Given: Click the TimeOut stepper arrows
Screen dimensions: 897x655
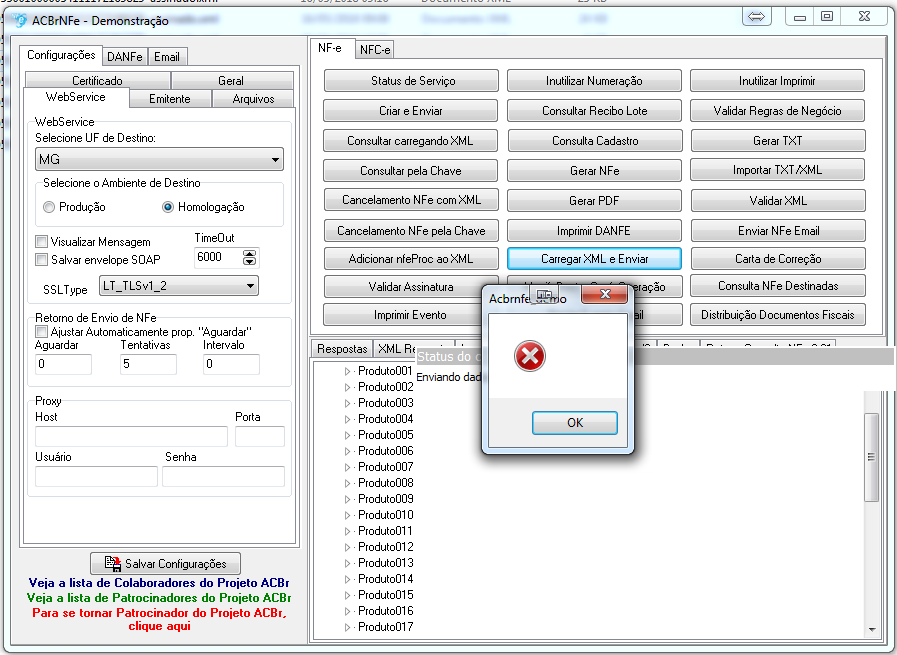Looking at the screenshot, I should (x=249, y=257).
